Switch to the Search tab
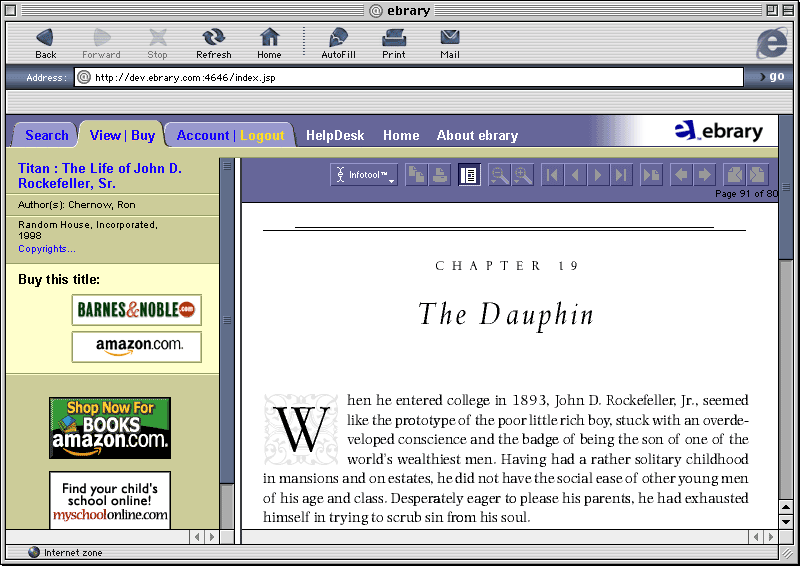This screenshot has height=566, width=800. [x=47, y=135]
